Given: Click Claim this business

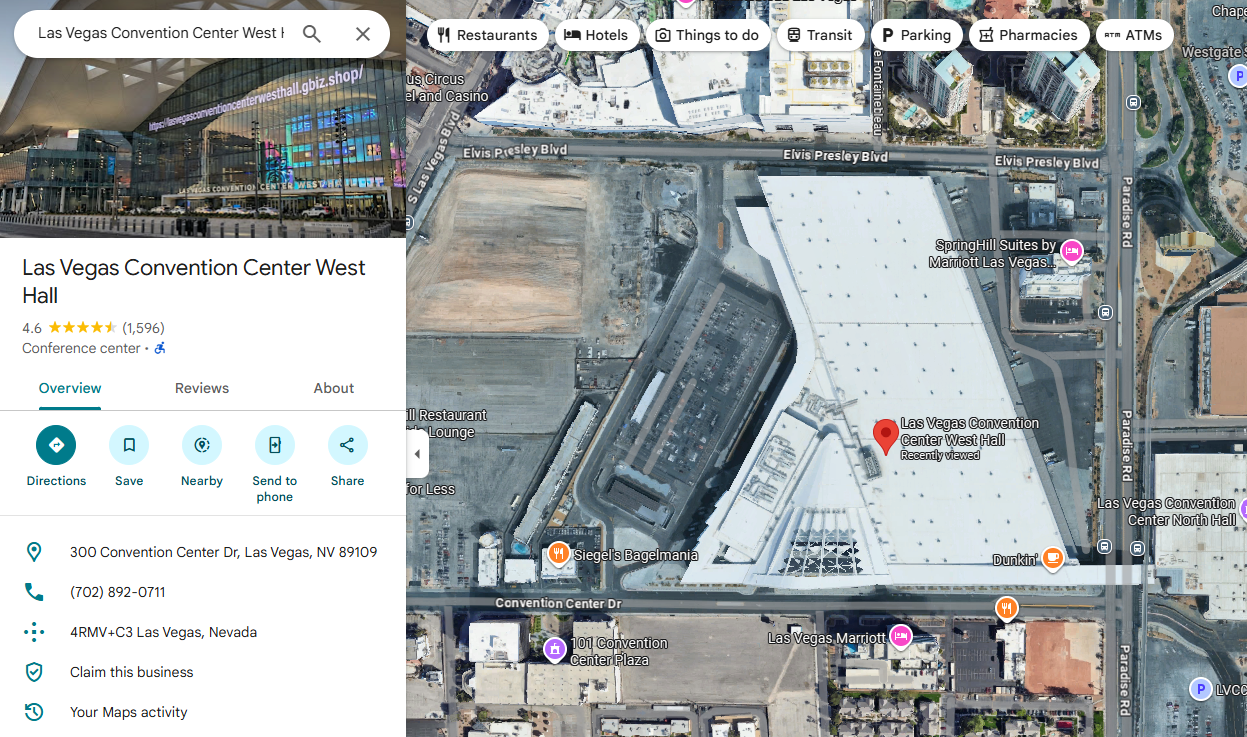Looking at the screenshot, I should coord(131,672).
